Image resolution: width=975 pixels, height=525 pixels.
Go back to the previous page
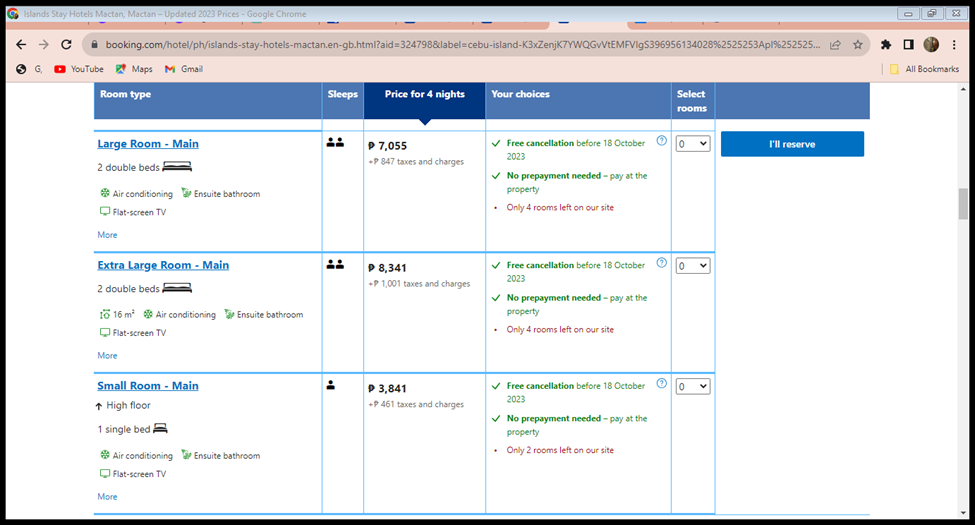point(21,45)
